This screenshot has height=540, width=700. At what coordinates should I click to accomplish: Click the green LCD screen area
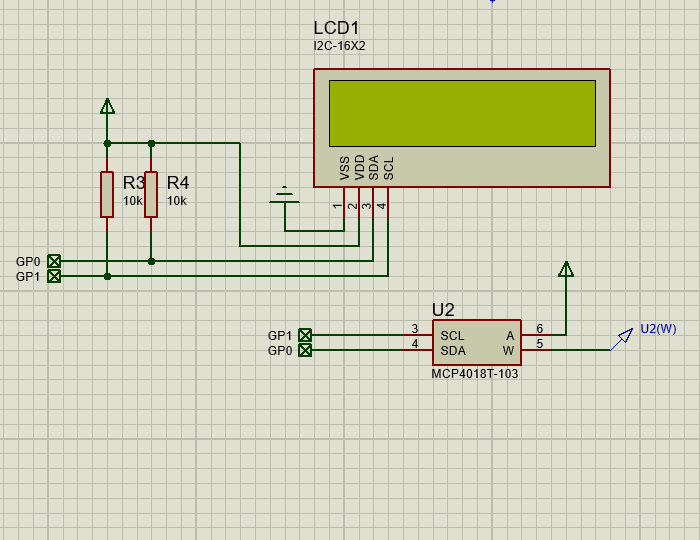462,113
